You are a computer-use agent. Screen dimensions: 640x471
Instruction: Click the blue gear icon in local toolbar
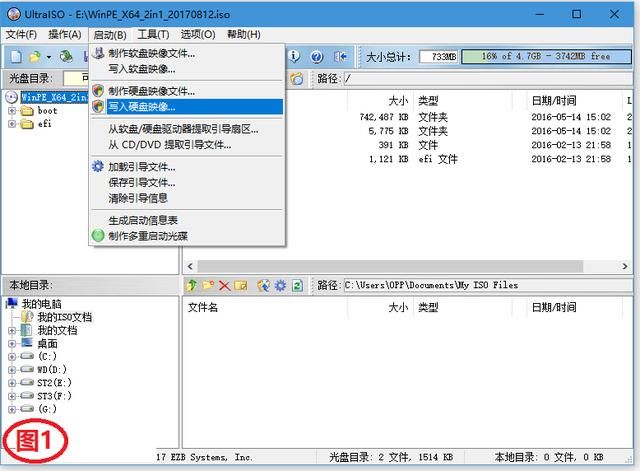(280, 285)
